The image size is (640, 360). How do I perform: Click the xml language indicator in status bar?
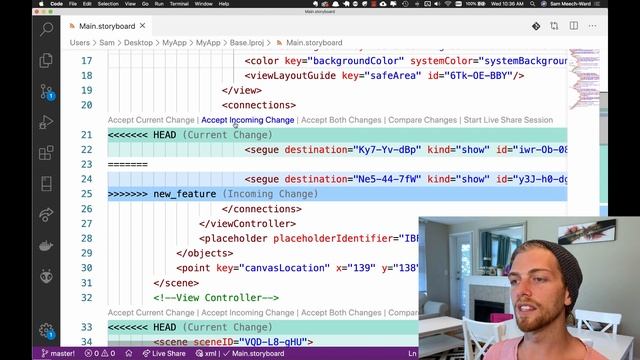click(206, 353)
